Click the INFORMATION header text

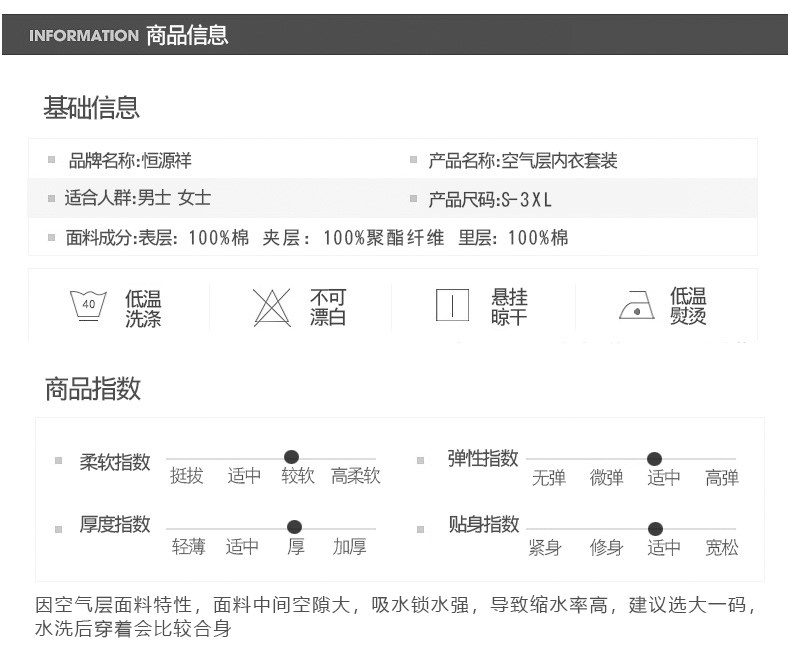coord(84,36)
